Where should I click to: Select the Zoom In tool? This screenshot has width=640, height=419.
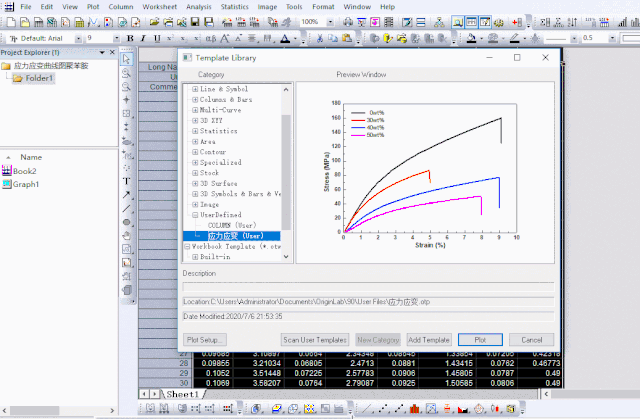click(127, 73)
